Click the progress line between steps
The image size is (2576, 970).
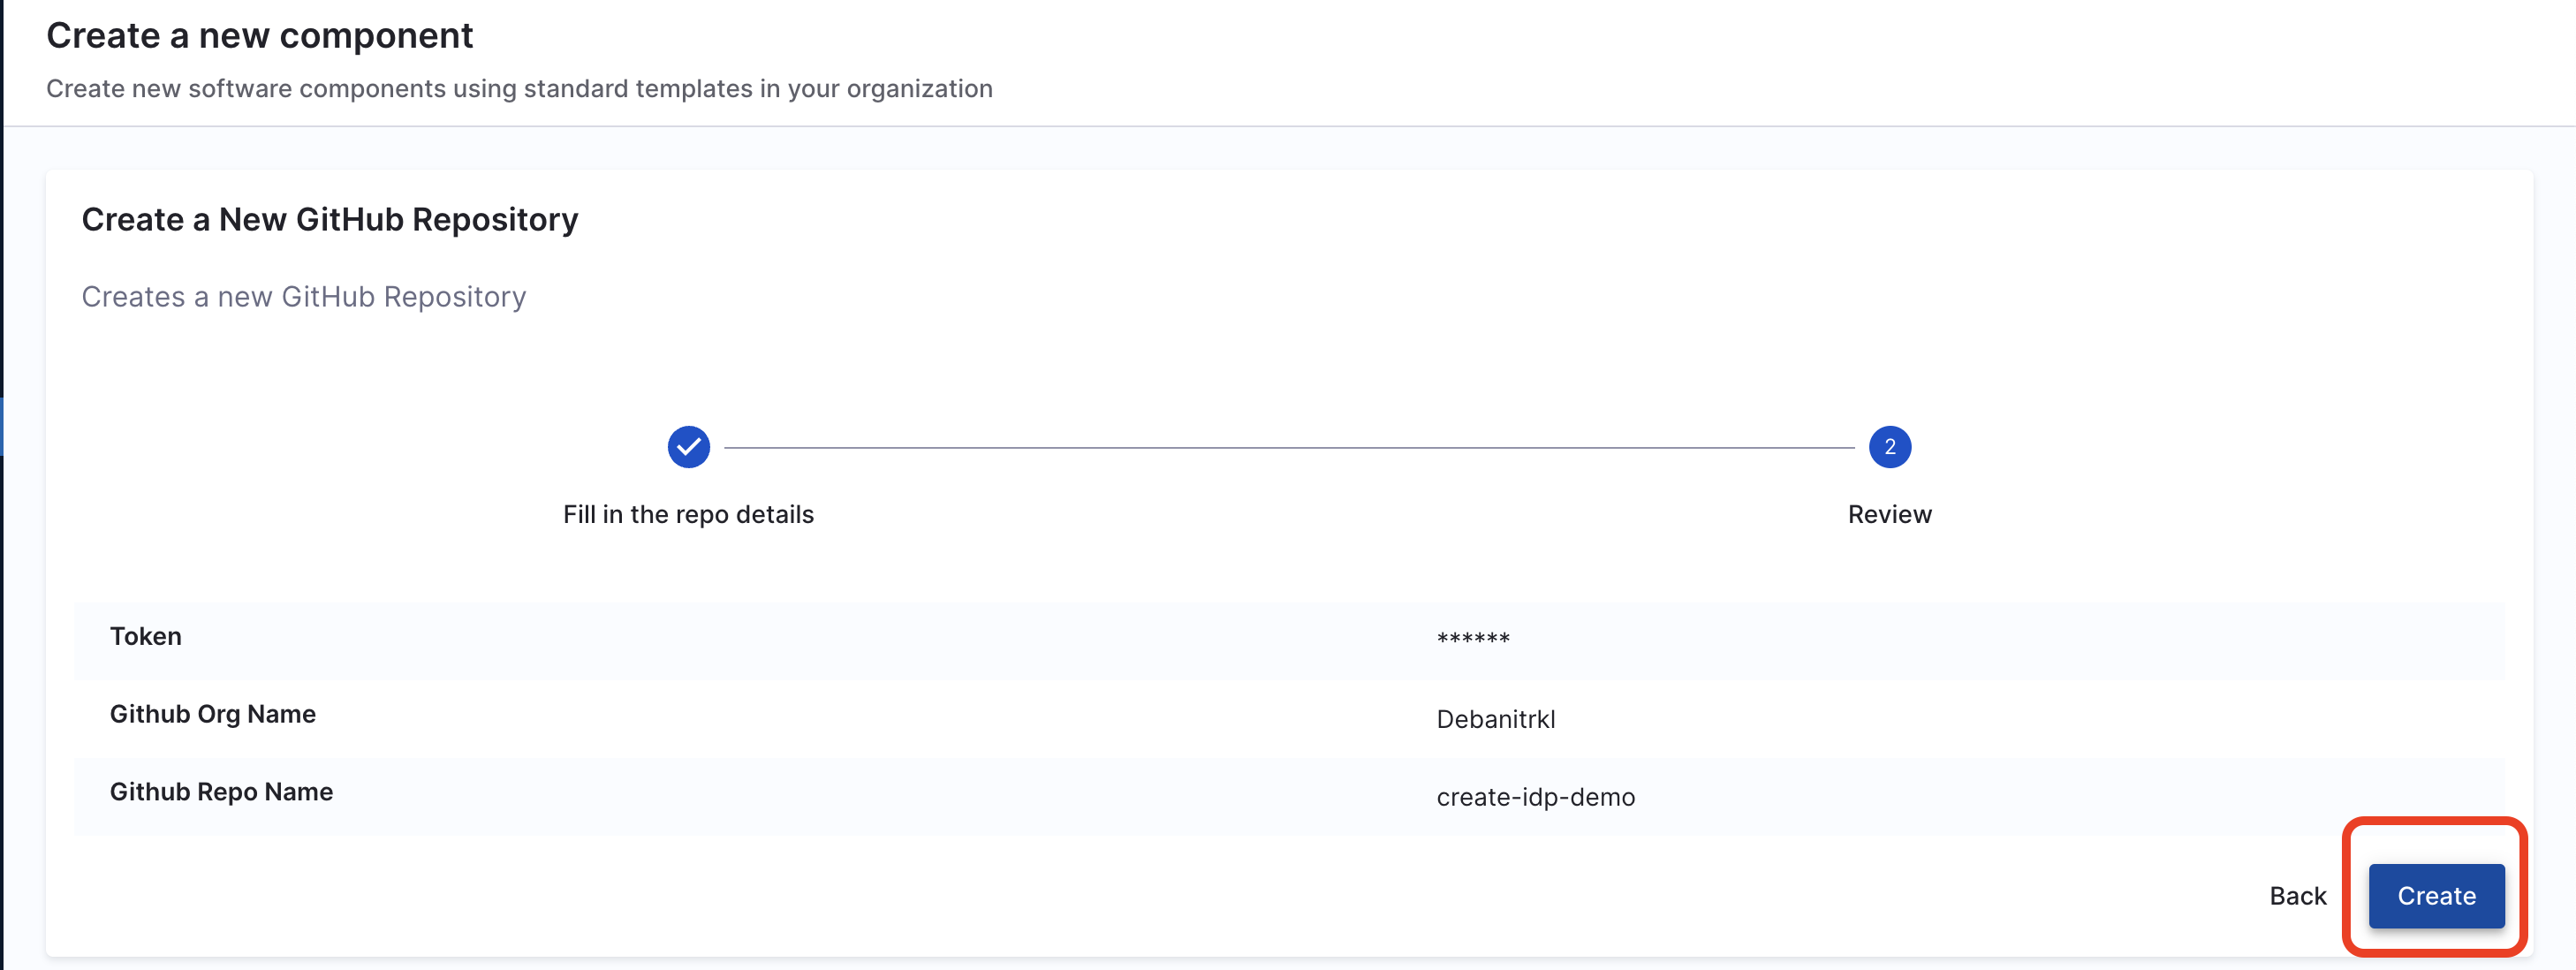pos(1288,448)
